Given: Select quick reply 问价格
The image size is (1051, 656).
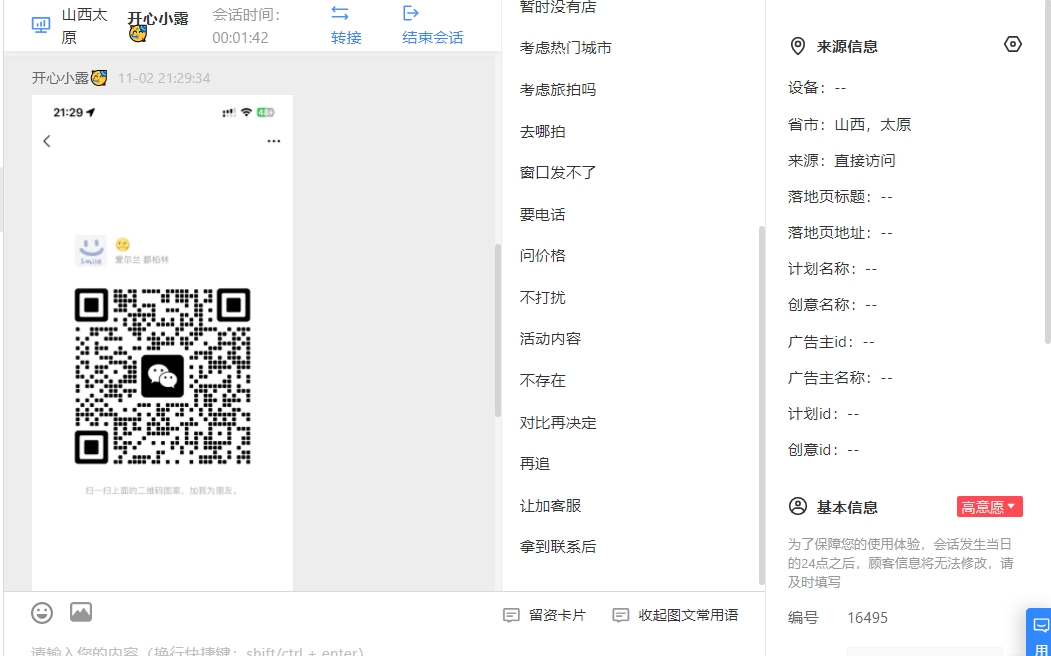Looking at the screenshot, I should [x=542, y=256].
